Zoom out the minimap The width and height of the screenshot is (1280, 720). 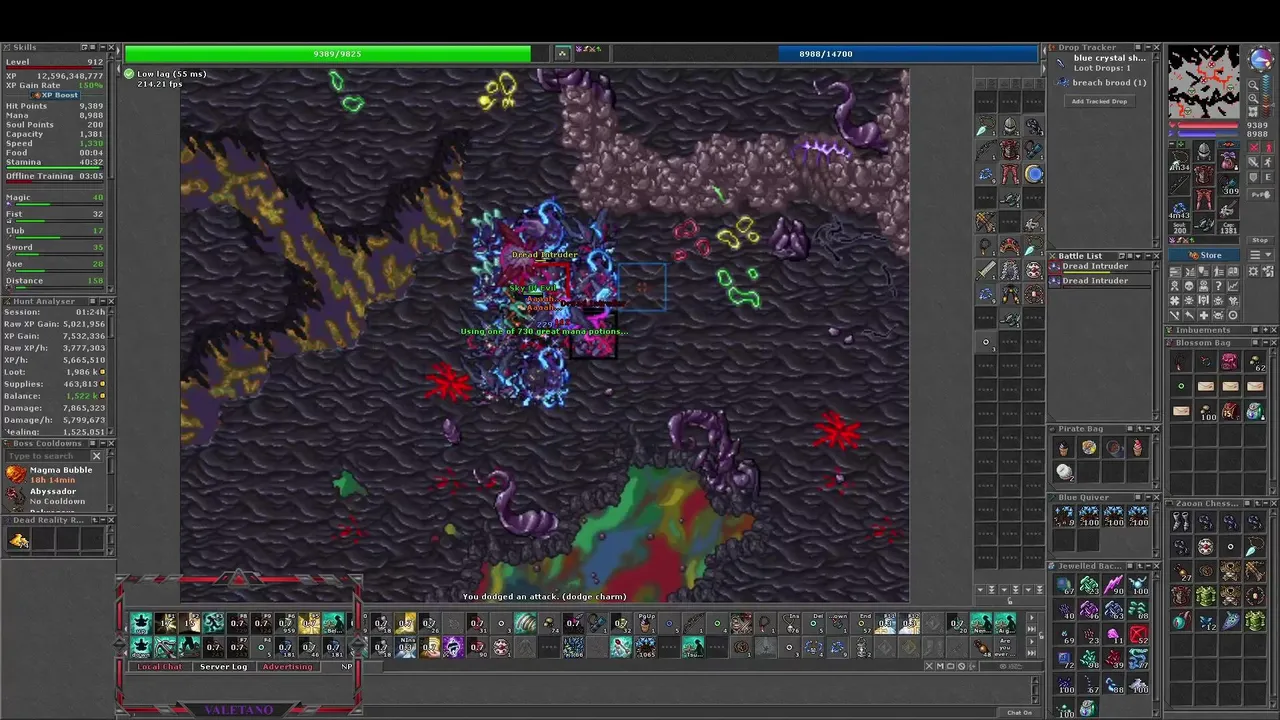coord(1253,84)
